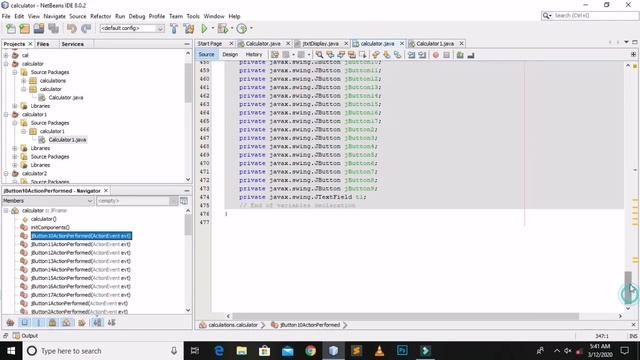
Task: Toggle Show Inner Classes filter in Navigator
Action: (67, 322)
